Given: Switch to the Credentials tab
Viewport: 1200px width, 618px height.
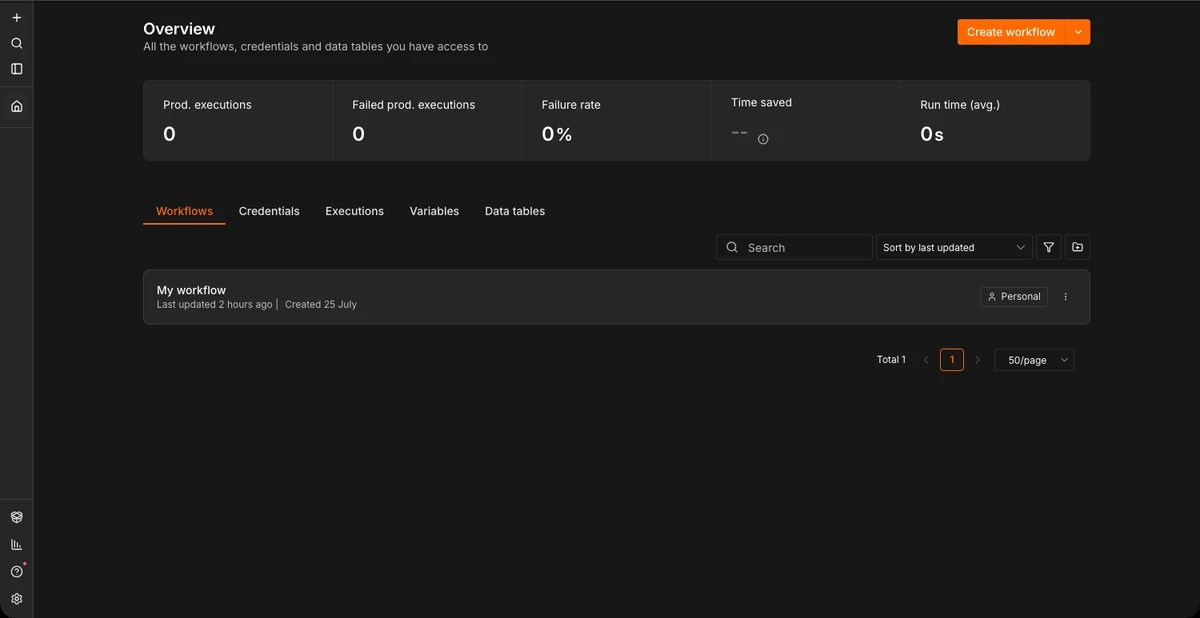Looking at the screenshot, I should (x=269, y=211).
